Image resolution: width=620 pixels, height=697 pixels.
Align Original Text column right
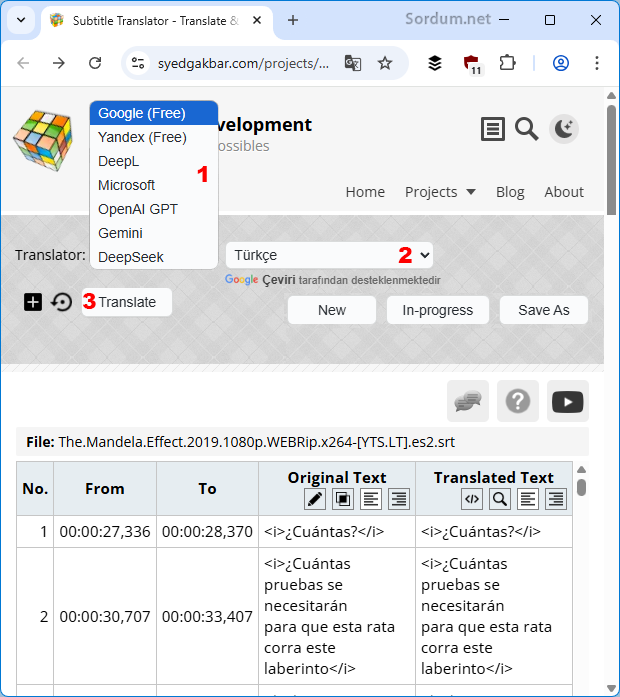[399, 499]
